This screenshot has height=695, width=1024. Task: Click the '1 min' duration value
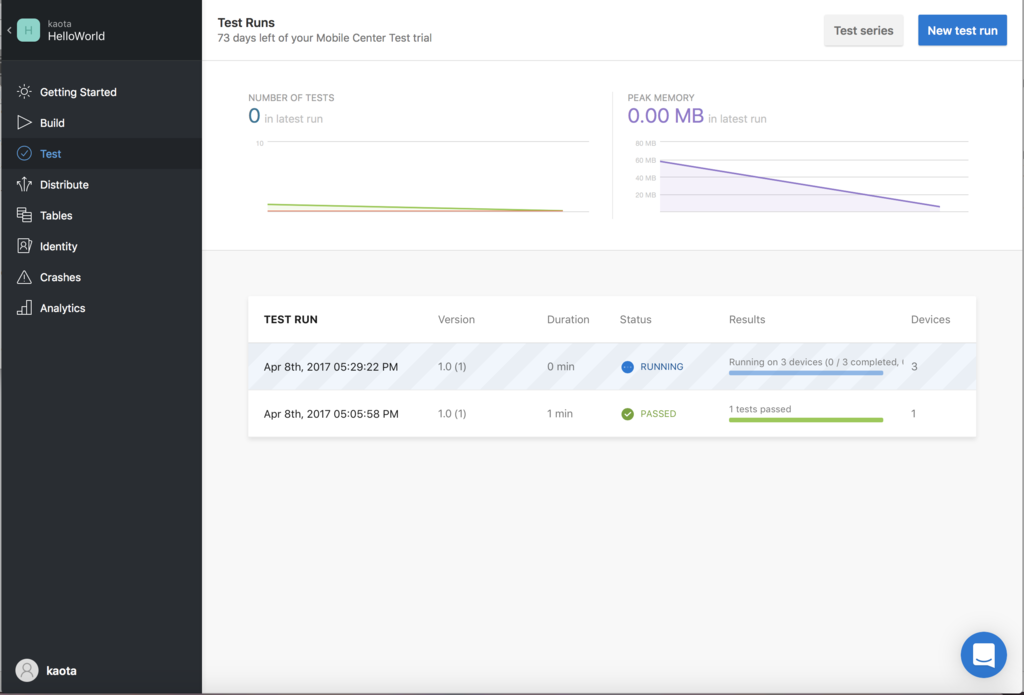pyautogui.click(x=560, y=413)
